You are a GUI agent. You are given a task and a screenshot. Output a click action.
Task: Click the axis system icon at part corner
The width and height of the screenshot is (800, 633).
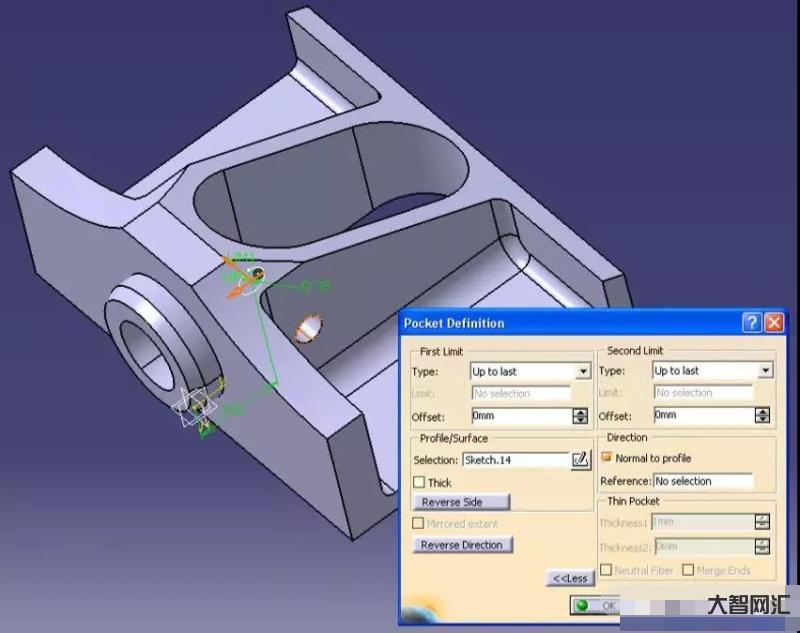point(194,407)
